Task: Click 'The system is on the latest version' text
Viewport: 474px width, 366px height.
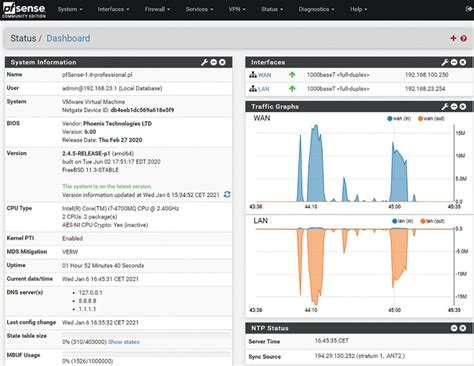Action: (107, 186)
